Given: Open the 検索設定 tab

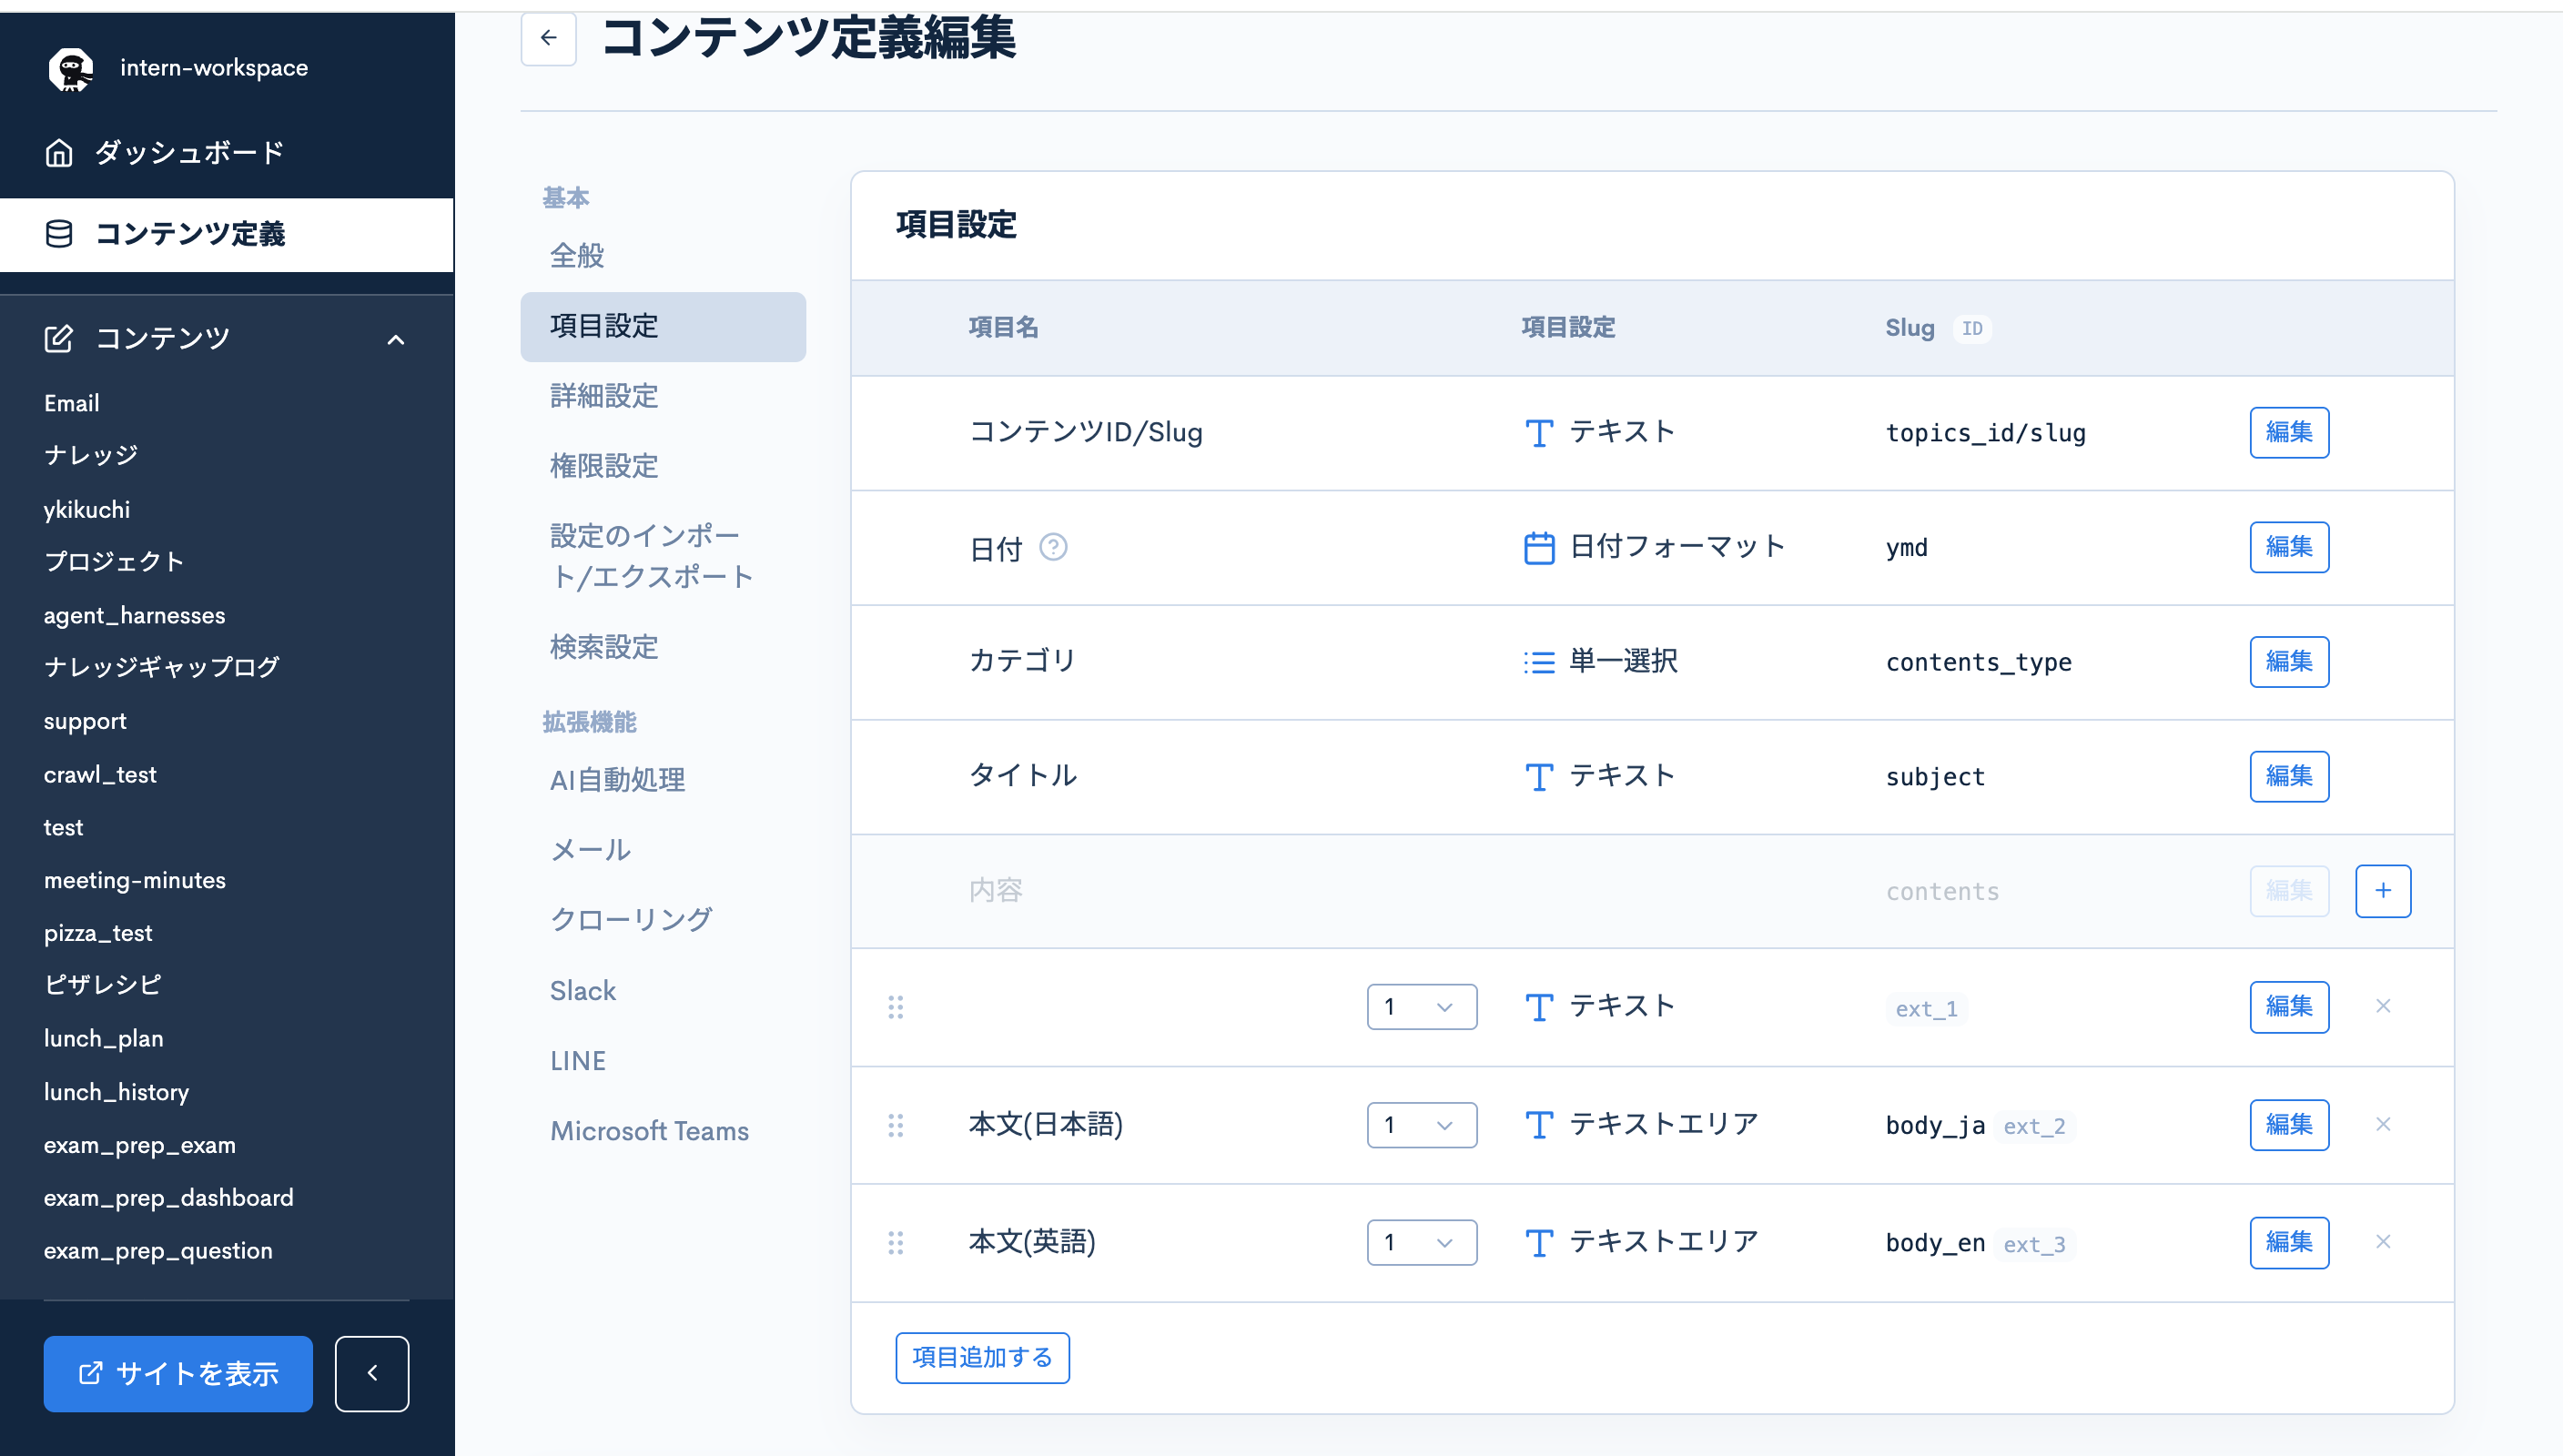Looking at the screenshot, I should point(663,647).
